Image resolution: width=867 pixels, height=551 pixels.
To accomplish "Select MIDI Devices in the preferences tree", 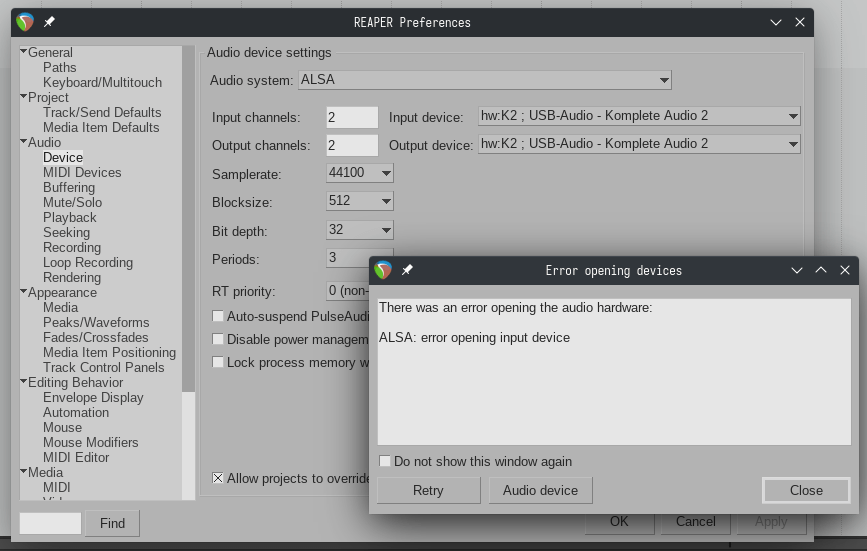I will (82, 172).
